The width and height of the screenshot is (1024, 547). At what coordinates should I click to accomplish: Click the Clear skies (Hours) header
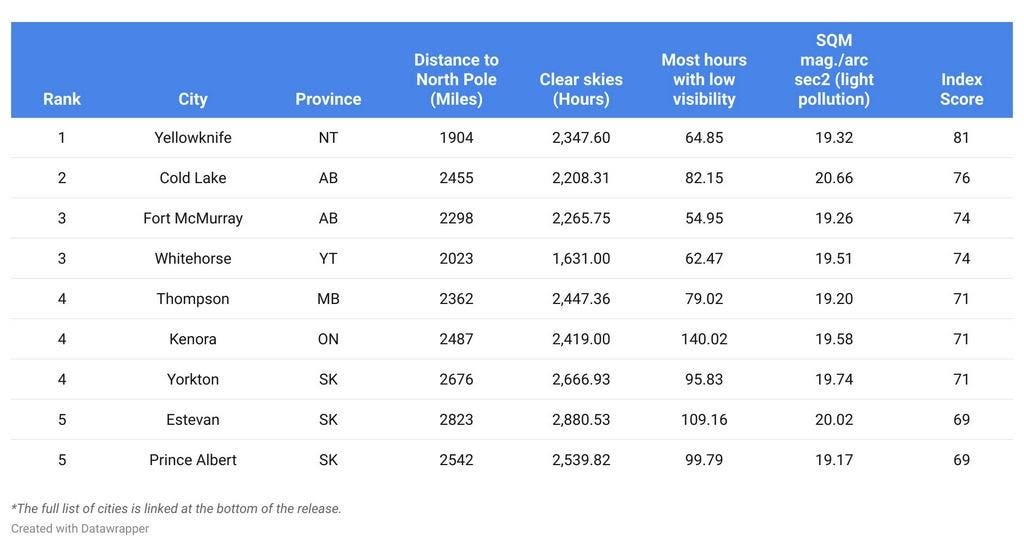coord(581,89)
